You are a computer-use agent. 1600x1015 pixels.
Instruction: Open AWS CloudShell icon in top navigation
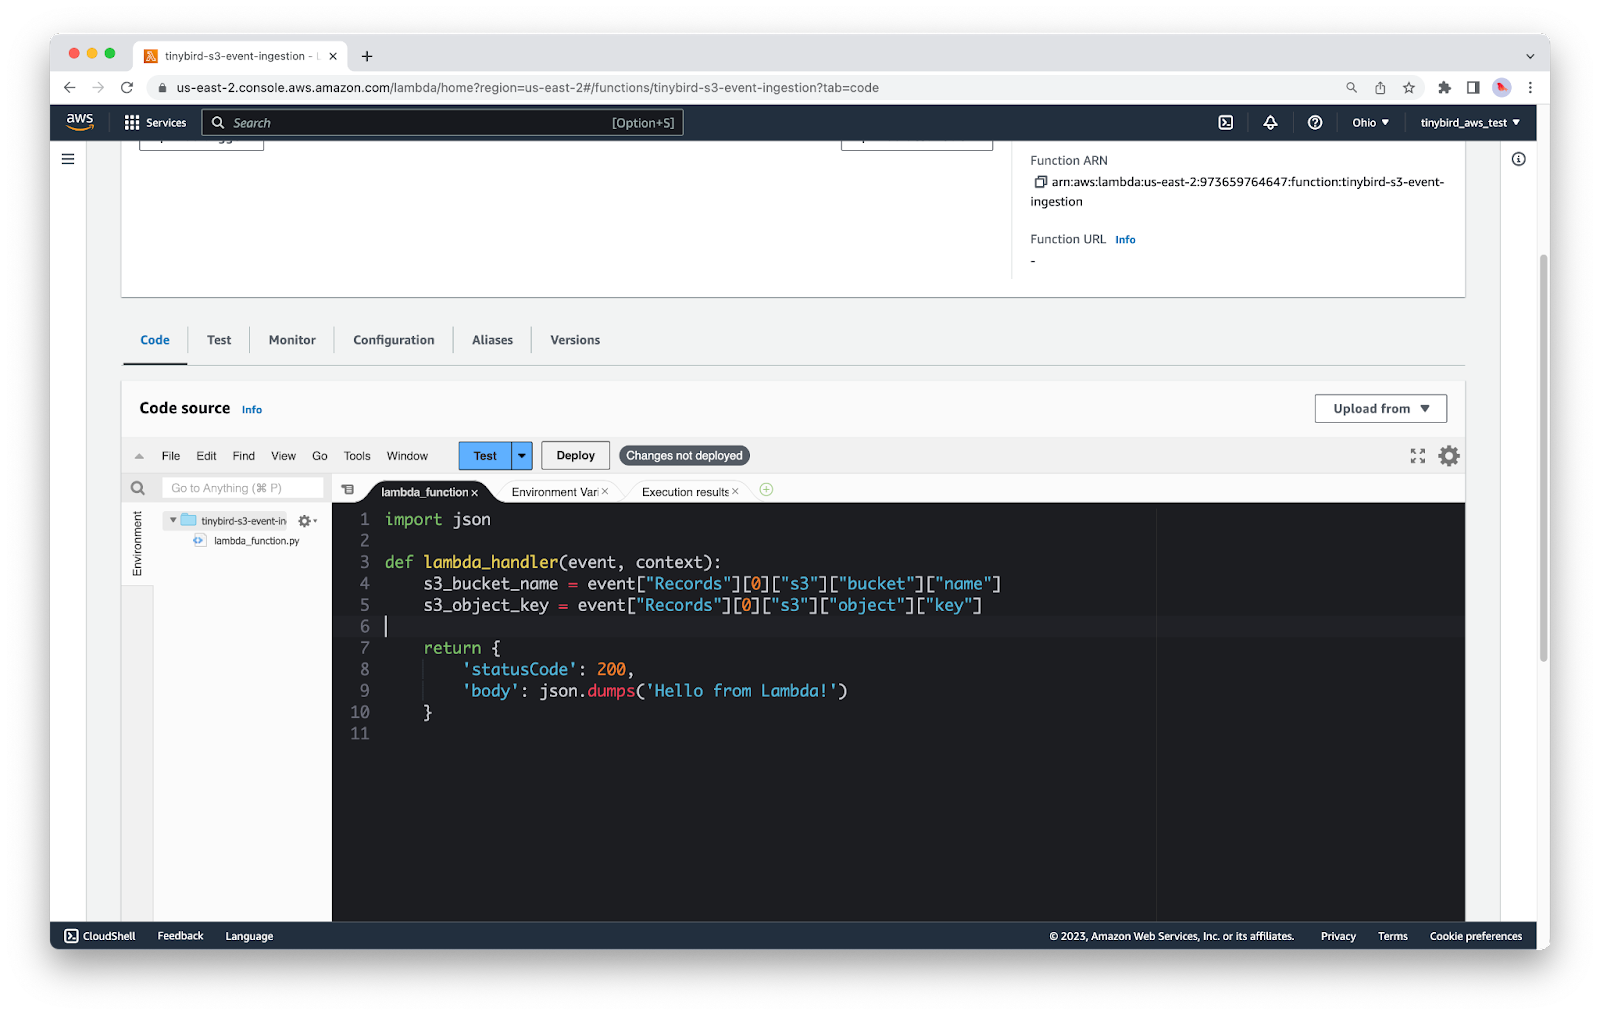click(x=1225, y=123)
